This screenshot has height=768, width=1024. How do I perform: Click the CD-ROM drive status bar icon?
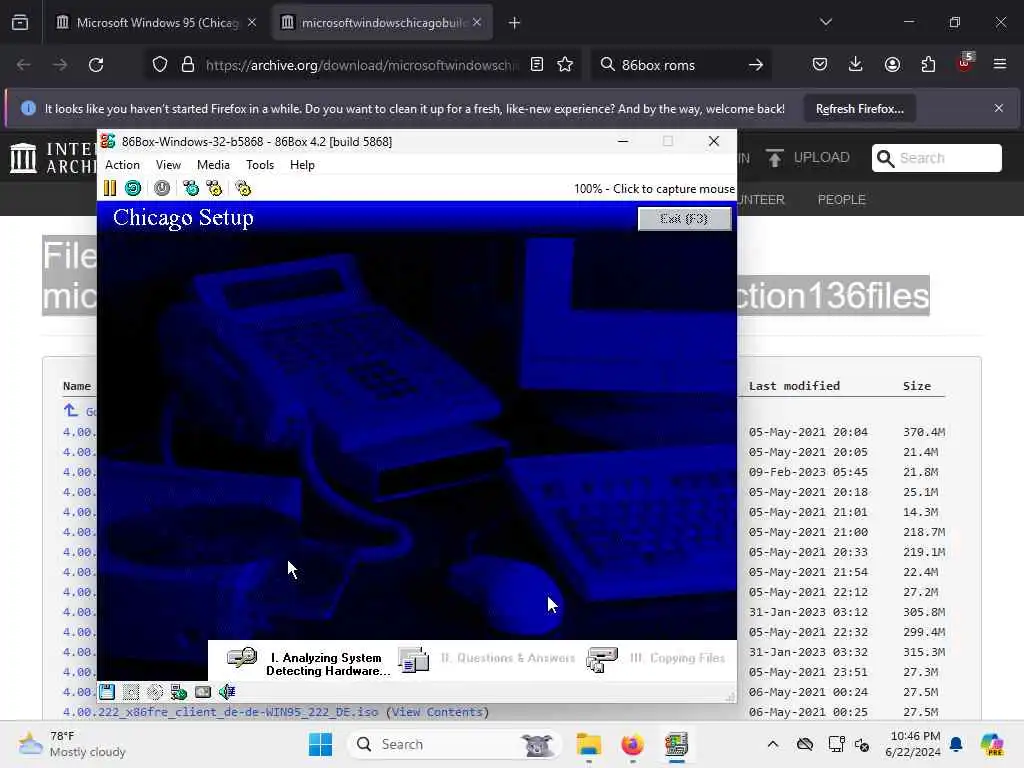click(155, 692)
